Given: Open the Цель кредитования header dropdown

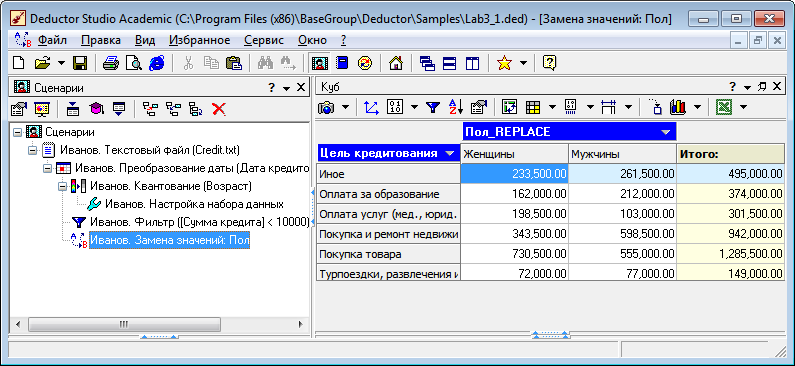Looking at the screenshot, I should [x=449, y=154].
